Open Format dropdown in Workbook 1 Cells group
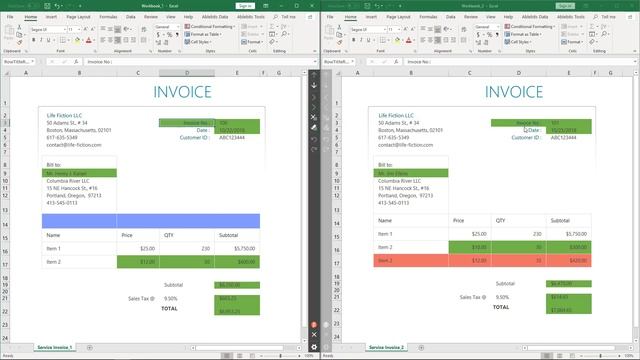 tap(252, 42)
